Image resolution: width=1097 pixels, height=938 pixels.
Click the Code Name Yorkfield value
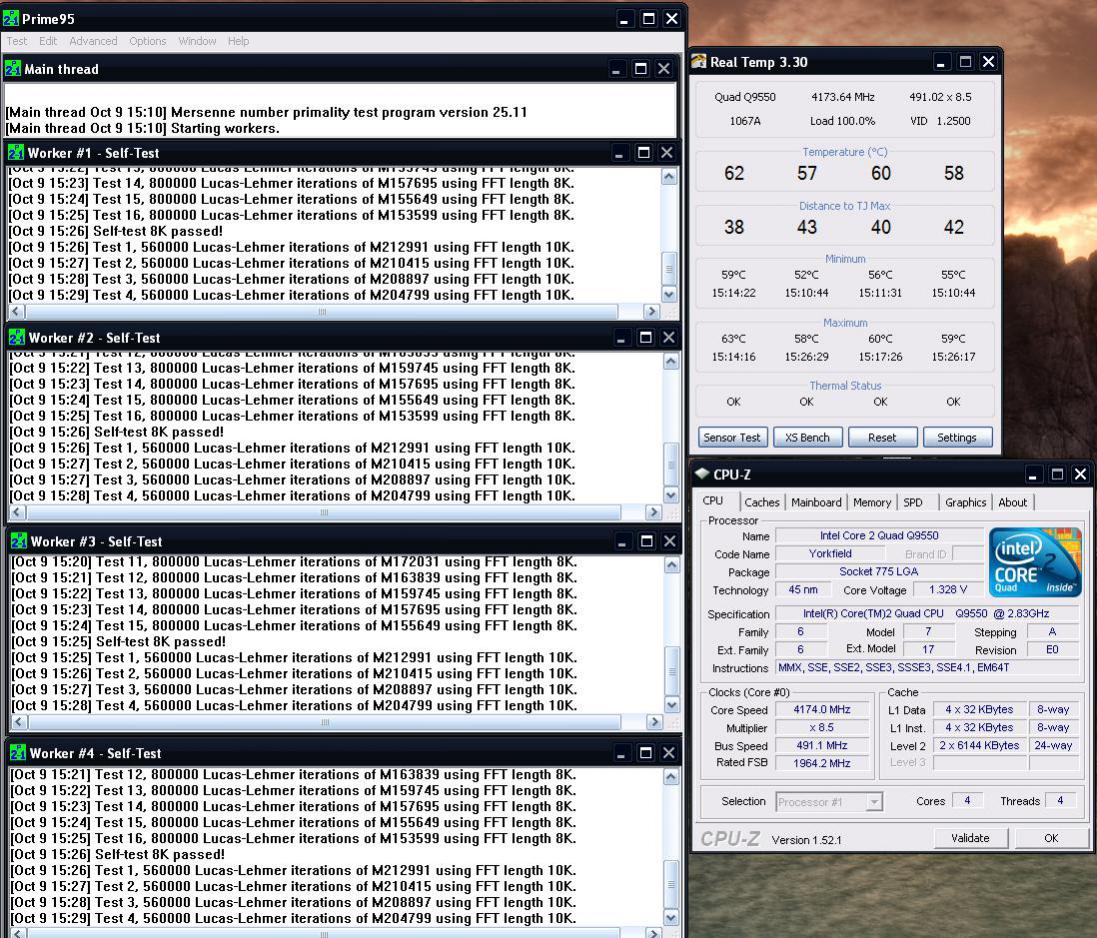click(830, 553)
